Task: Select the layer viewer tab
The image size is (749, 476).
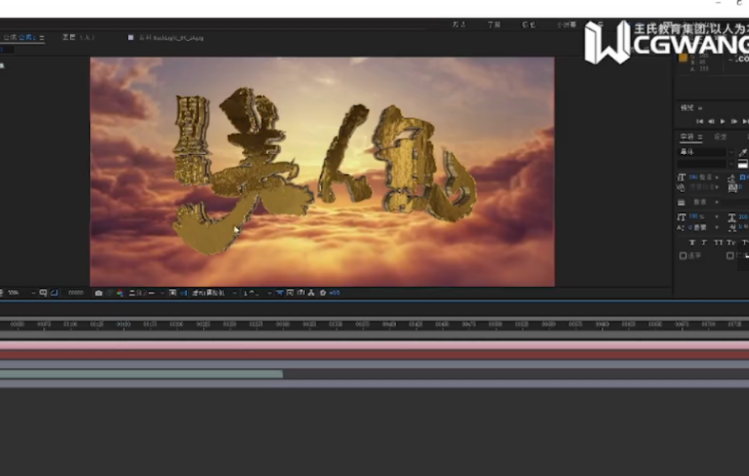Action: pos(78,37)
